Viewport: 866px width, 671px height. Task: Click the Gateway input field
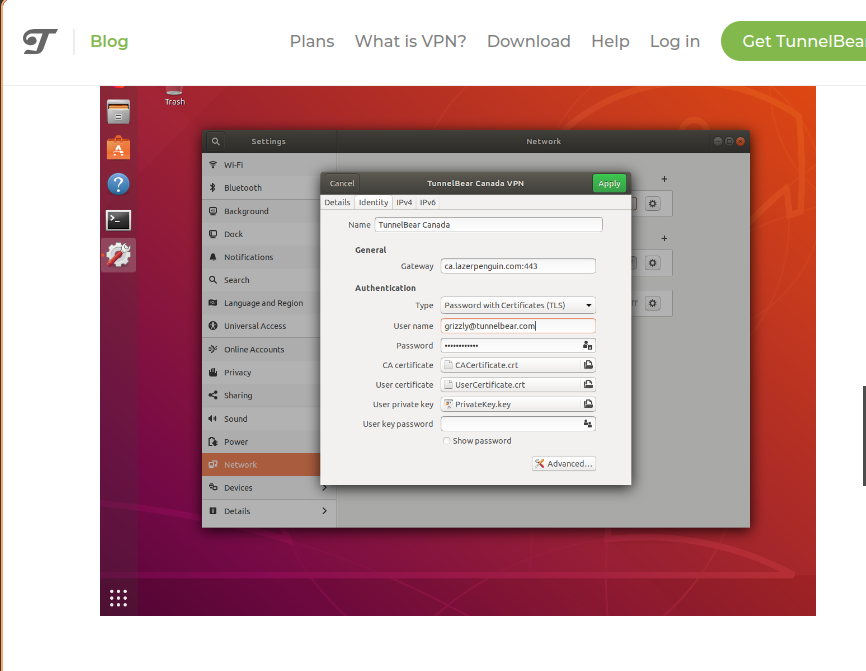(518, 266)
